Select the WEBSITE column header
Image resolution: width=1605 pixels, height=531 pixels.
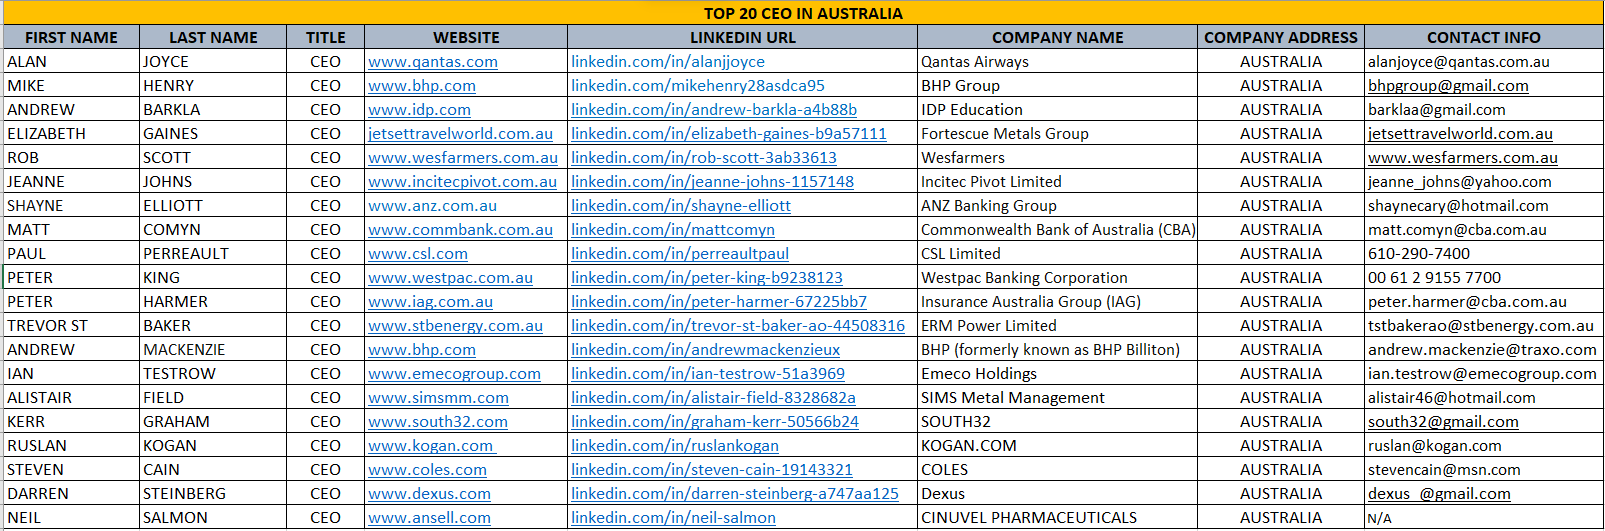click(x=466, y=37)
